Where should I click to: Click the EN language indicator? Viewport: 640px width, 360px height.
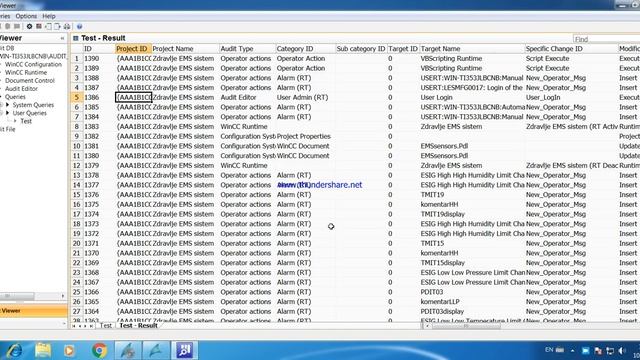(x=549, y=350)
